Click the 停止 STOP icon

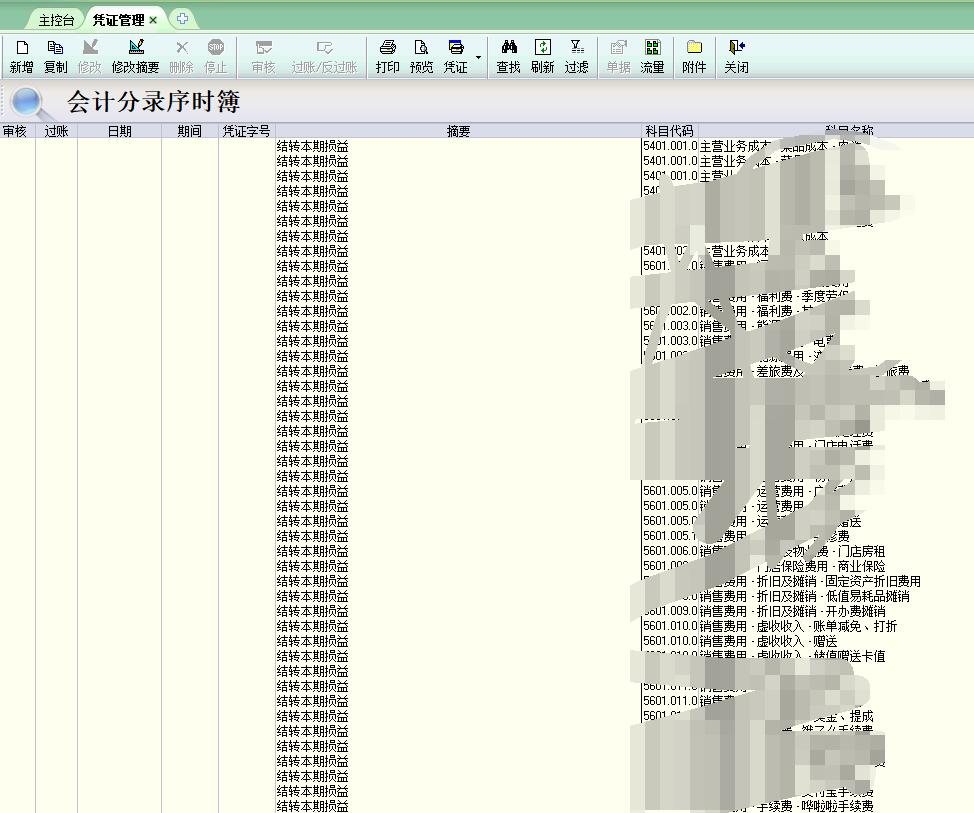tap(216, 57)
